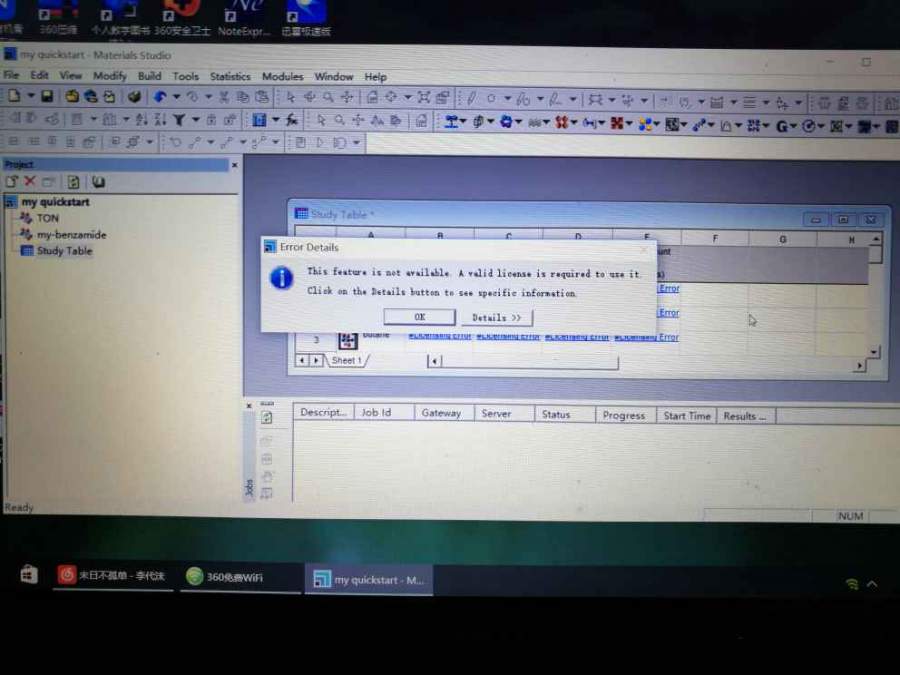Select my-benzamide in Project tree

coord(72,235)
